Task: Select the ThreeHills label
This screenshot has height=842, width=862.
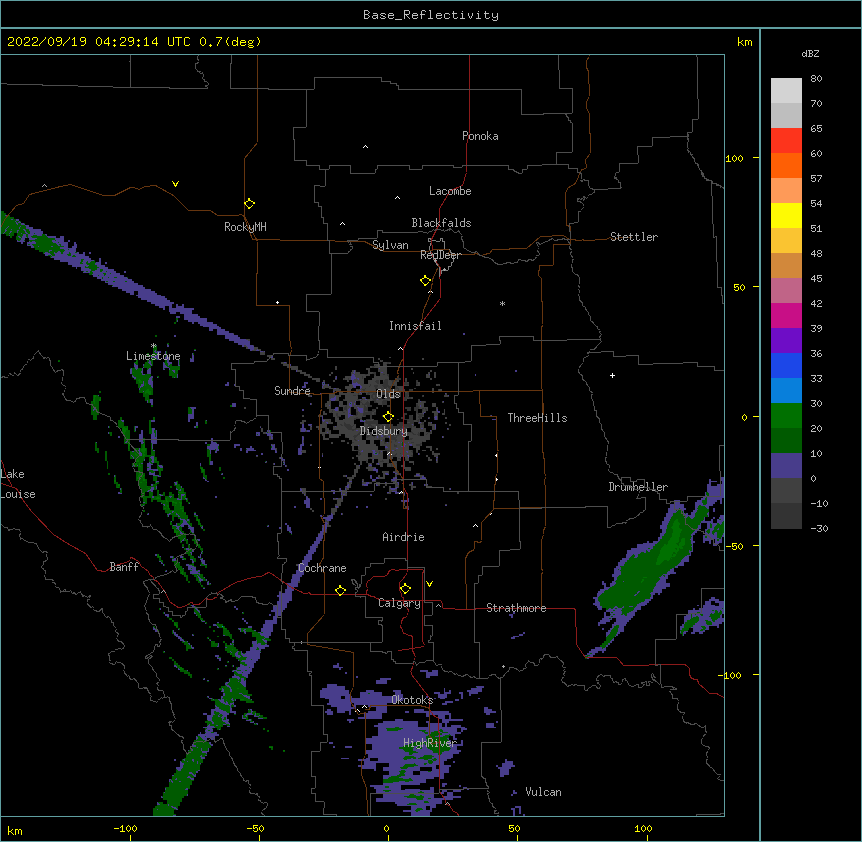Action: [x=537, y=418]
